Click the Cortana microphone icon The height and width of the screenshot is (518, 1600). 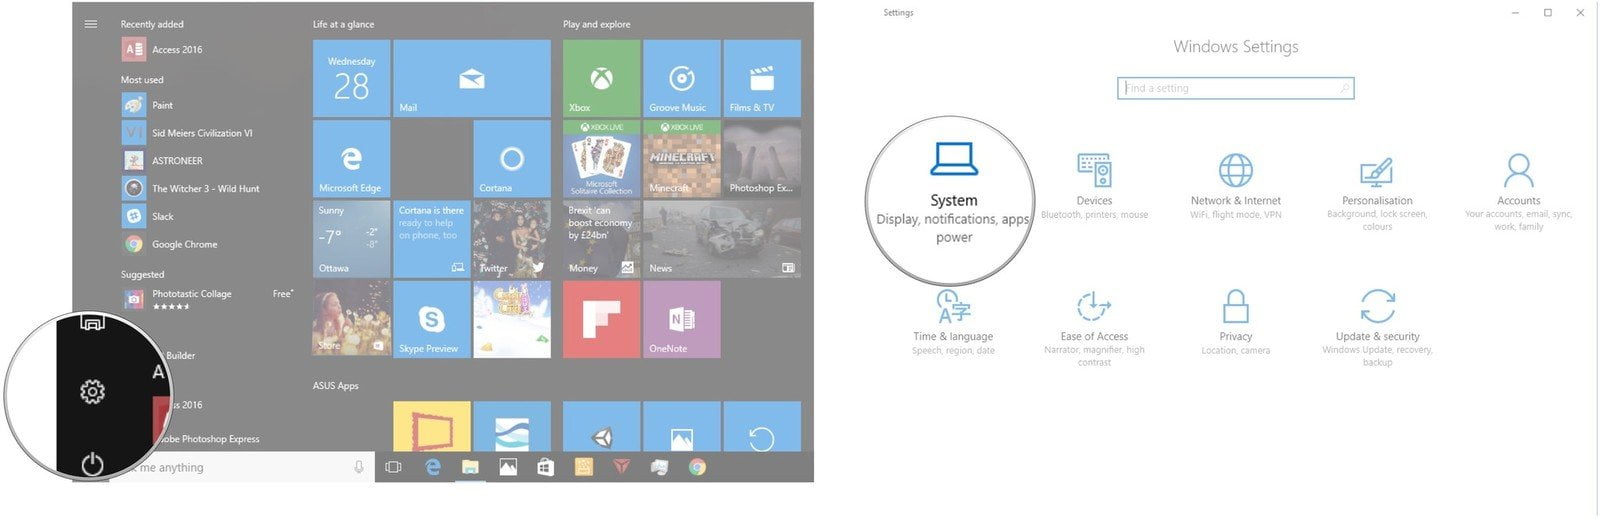click(359, 467)
